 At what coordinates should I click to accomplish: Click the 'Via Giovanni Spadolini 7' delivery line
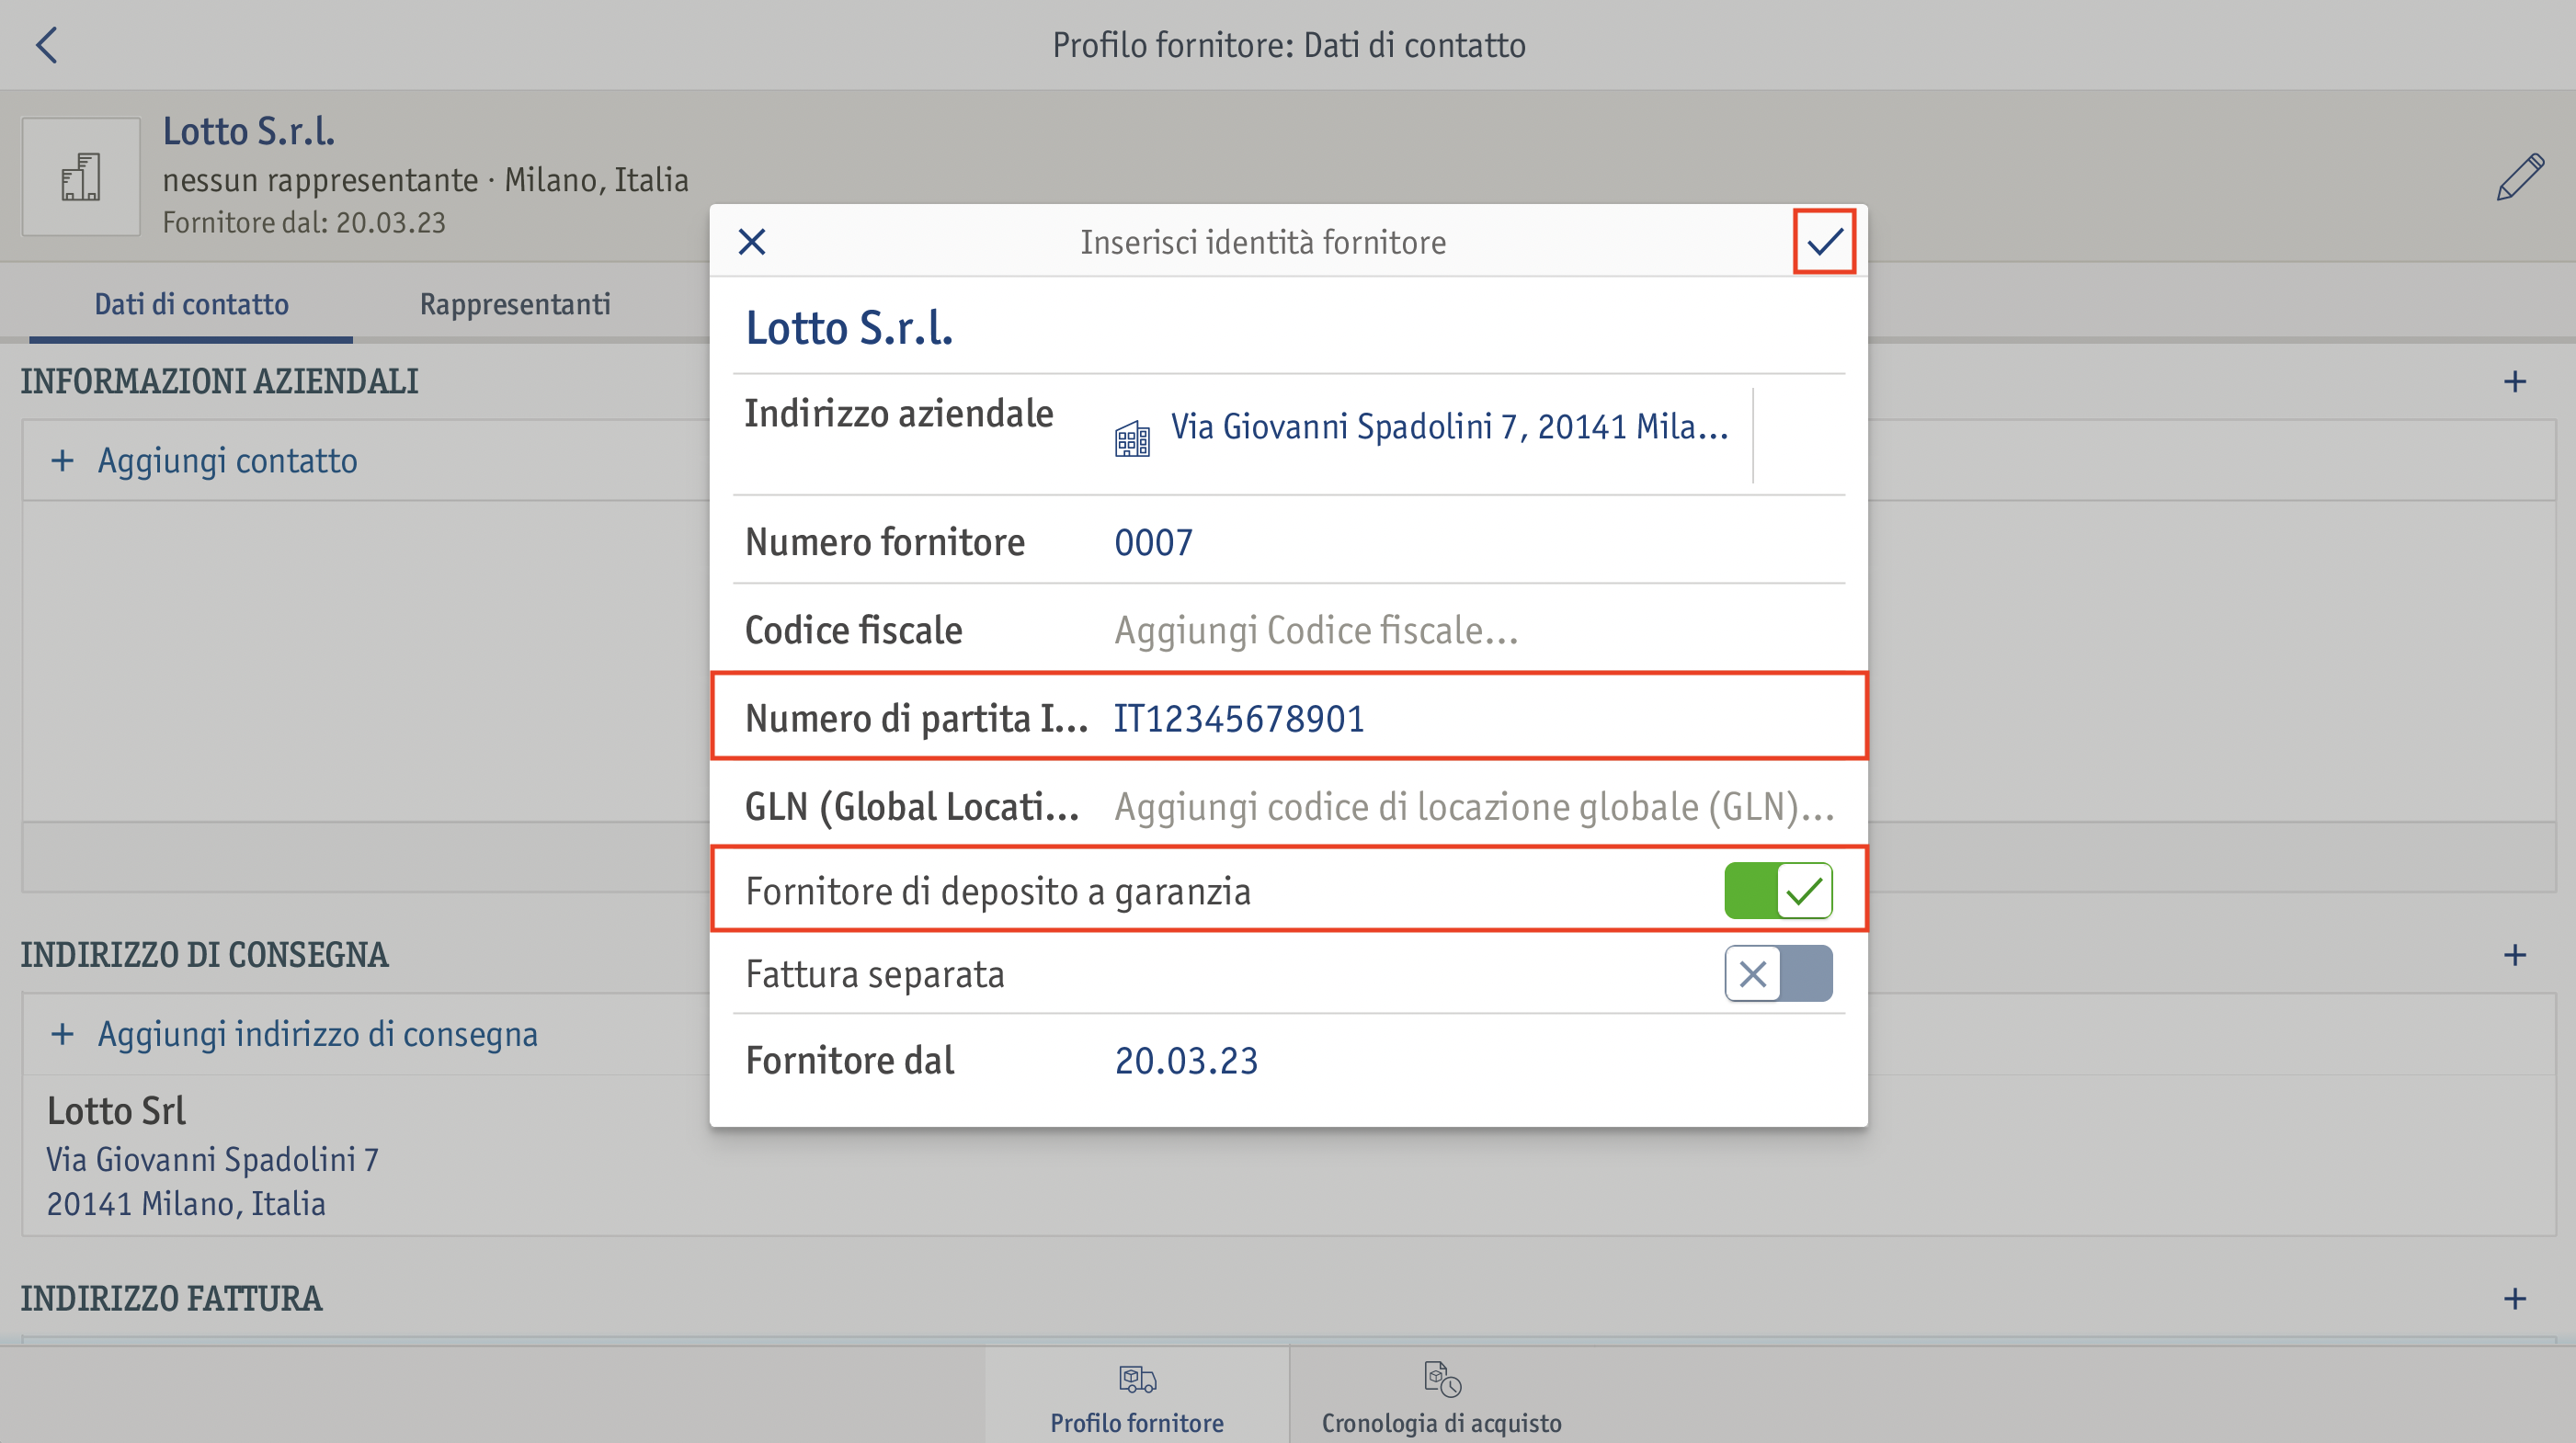tap(212, 1159)
